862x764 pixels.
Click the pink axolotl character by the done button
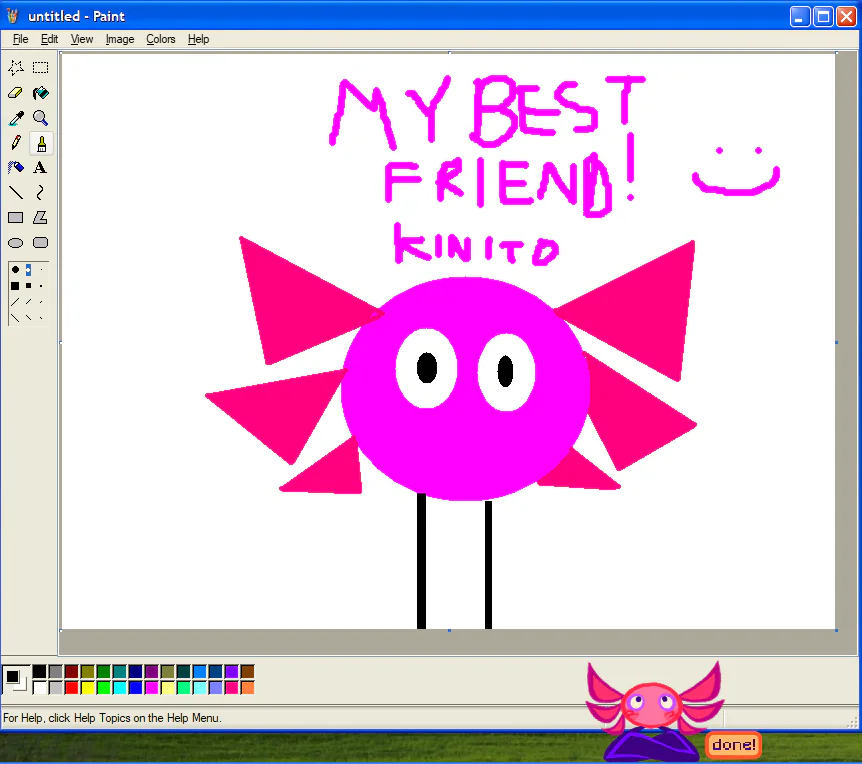click(x=653, y=712)
